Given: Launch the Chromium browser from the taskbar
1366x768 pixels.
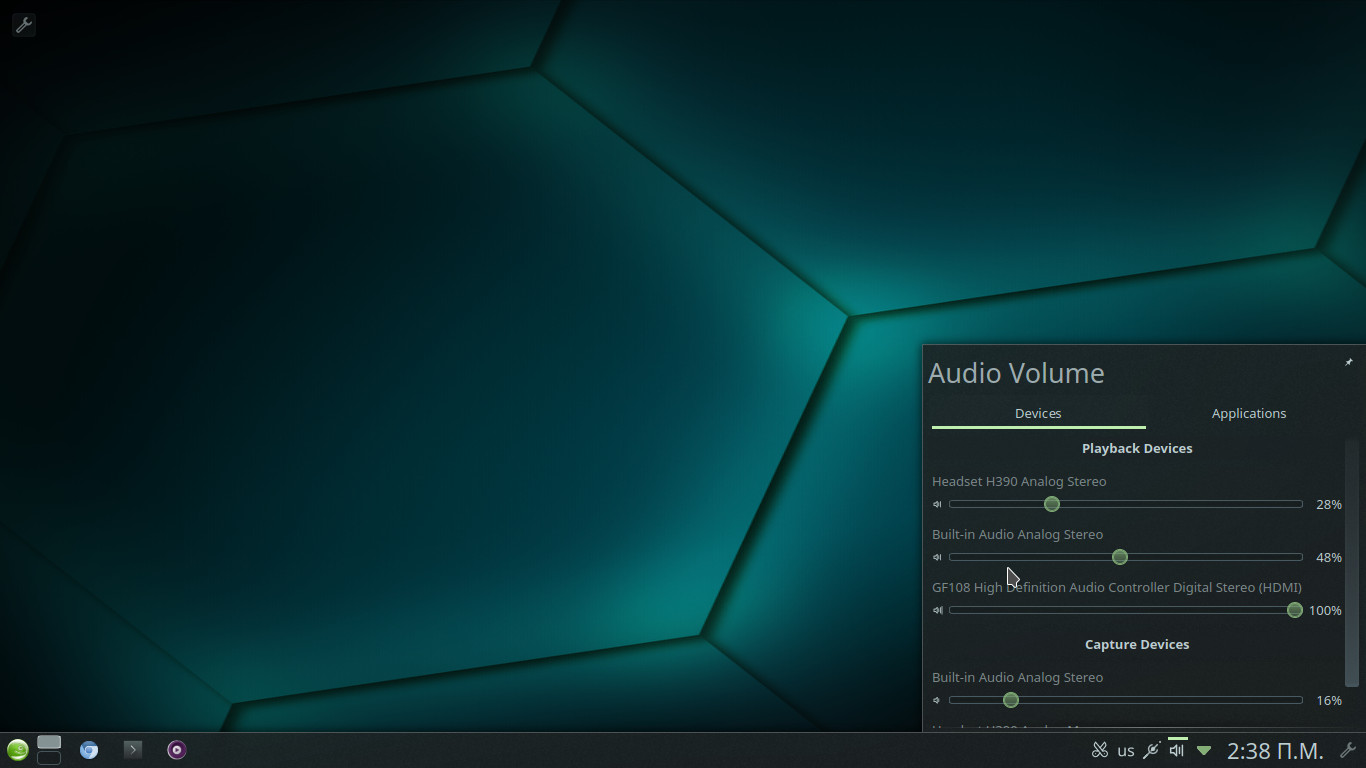Looking at the screenshot, I should pos(89,750).
